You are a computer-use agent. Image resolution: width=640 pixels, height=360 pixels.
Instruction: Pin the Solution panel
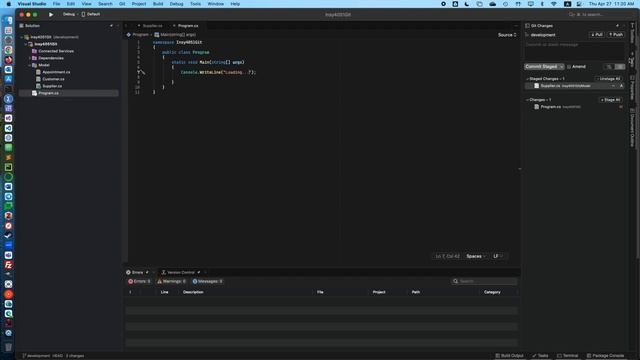click(111, 26)
